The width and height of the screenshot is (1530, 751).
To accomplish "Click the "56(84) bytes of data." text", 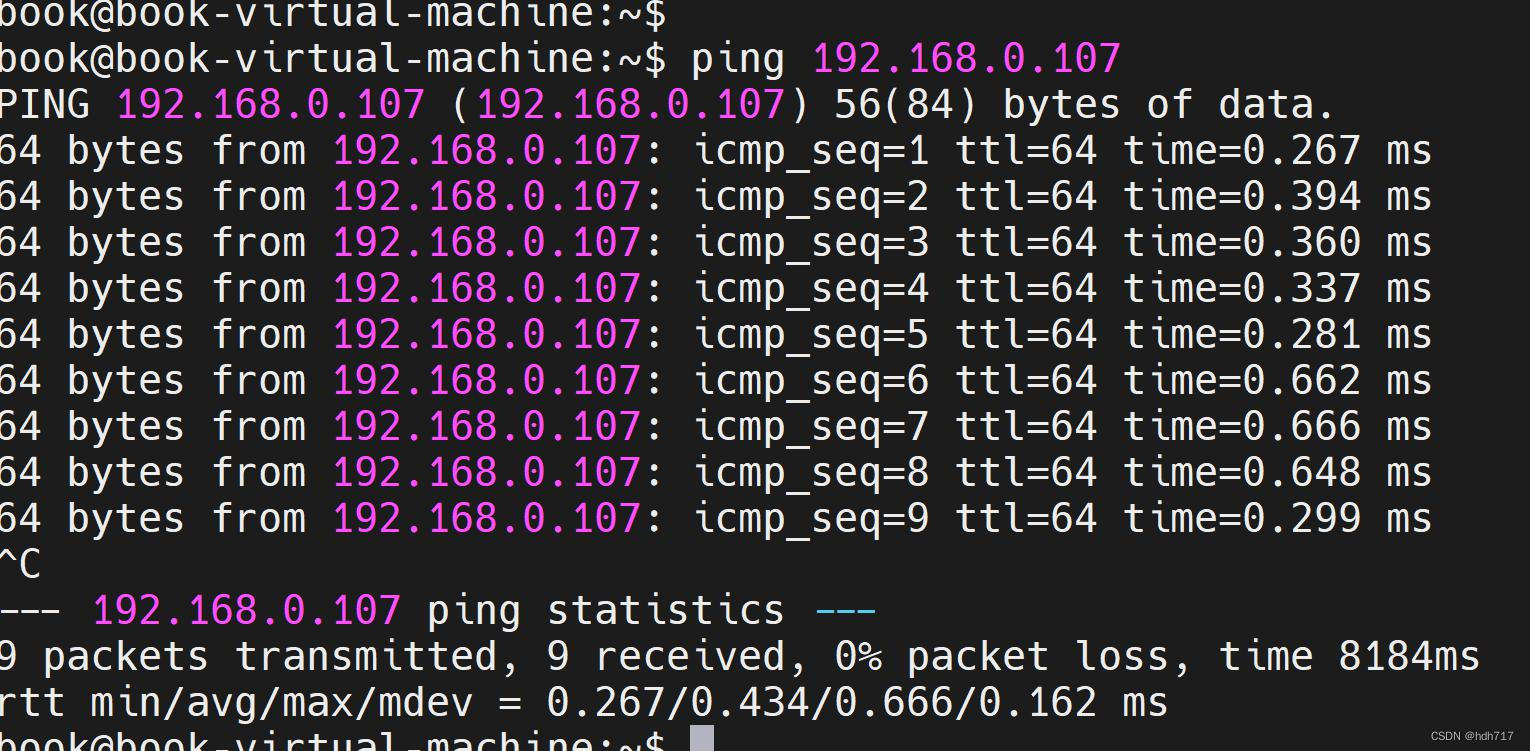I will pos(1084,105).
